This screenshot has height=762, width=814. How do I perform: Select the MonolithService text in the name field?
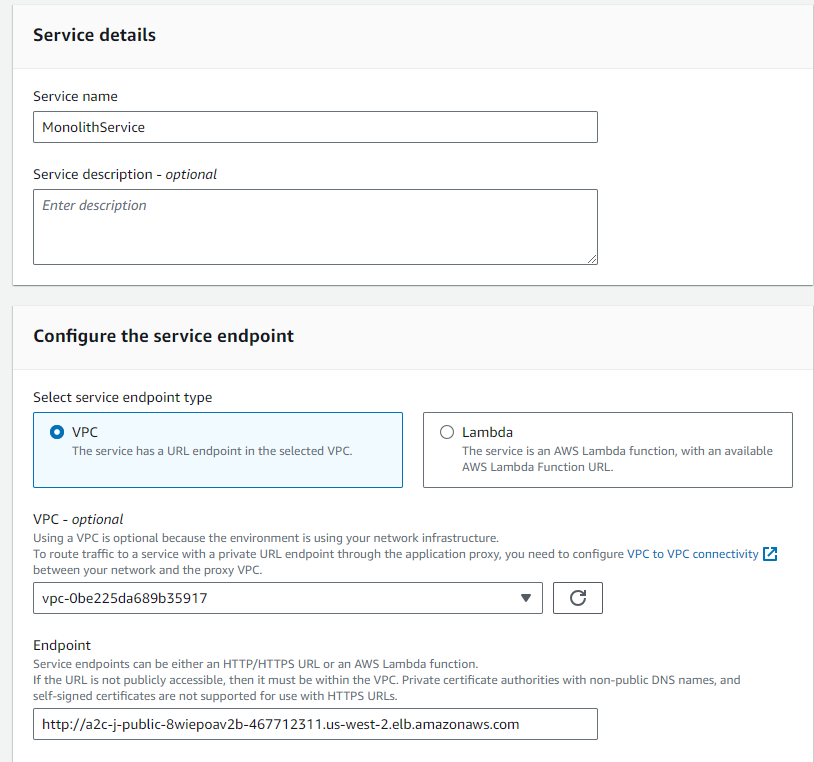pyautogui.click(x=95, y=127)
